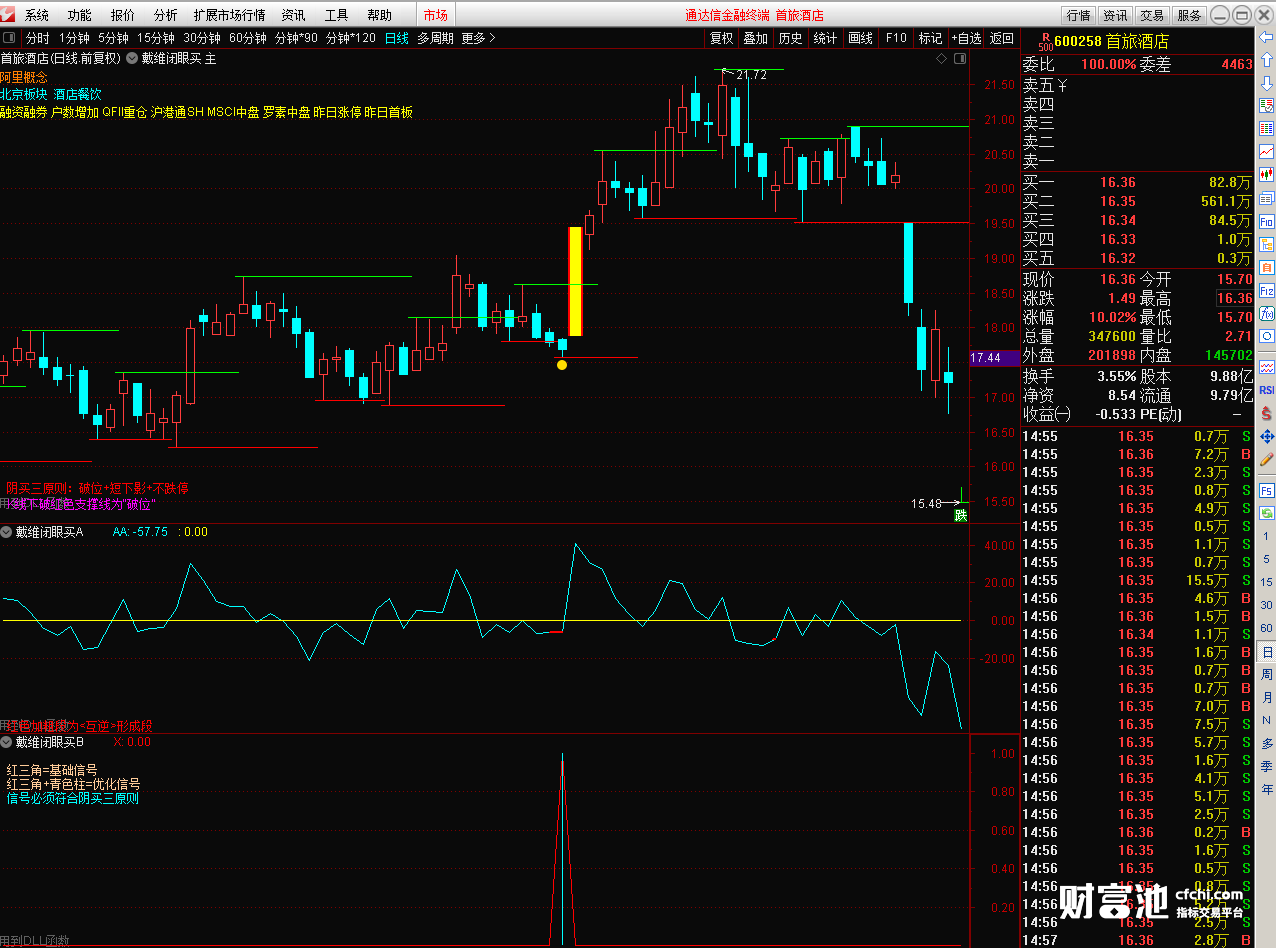Image resolution: width=1276 pixels, height=948 pixels.
Task: Switch to 分时 chart period tab
Action: click(x=37, y=38)
